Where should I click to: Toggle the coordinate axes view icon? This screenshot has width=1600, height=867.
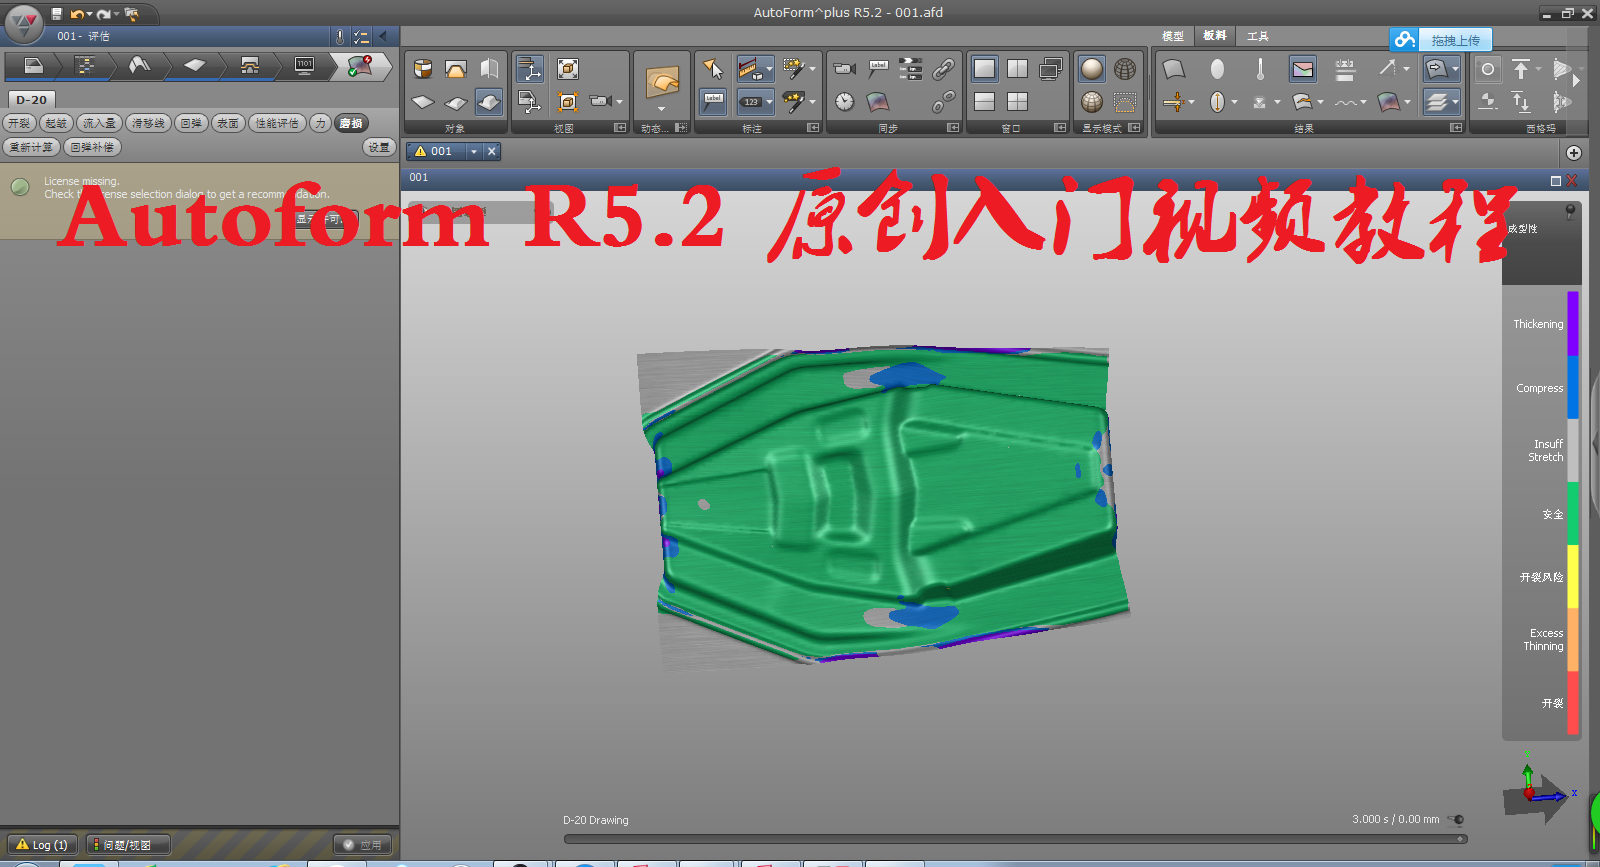(x=530, y=69)
